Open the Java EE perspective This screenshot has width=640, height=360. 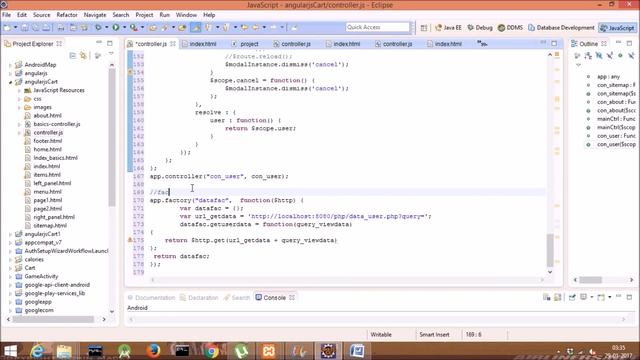[x=448, y=28]
